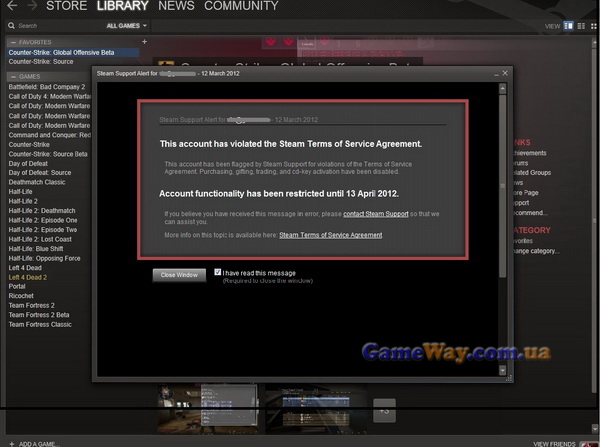Switch to detail view icon
Viewport: 600px width, 447px height.
coord(568,25)
